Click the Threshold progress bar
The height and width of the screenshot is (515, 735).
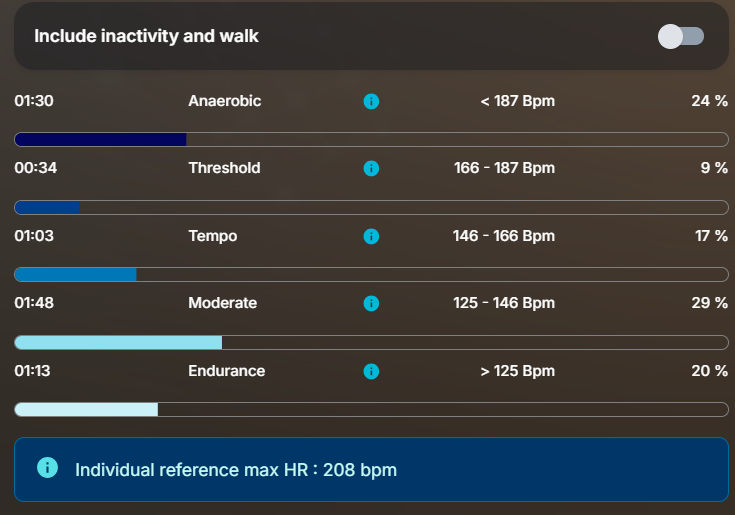(x=371, y=207)
